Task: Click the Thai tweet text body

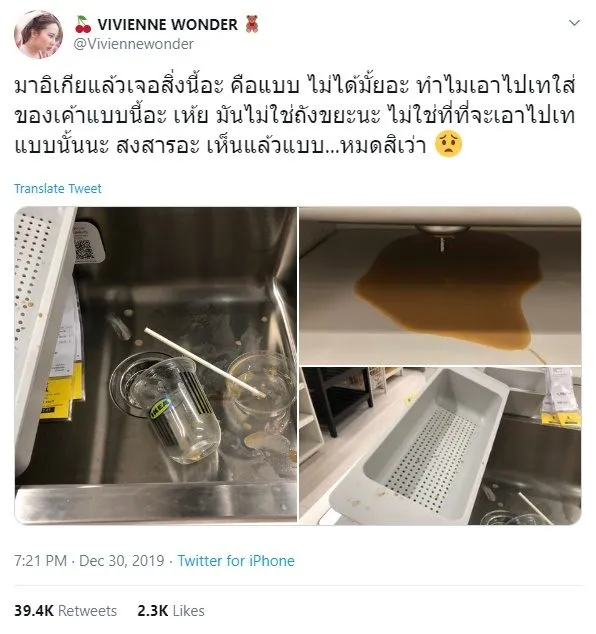Action: click(295, 116)
